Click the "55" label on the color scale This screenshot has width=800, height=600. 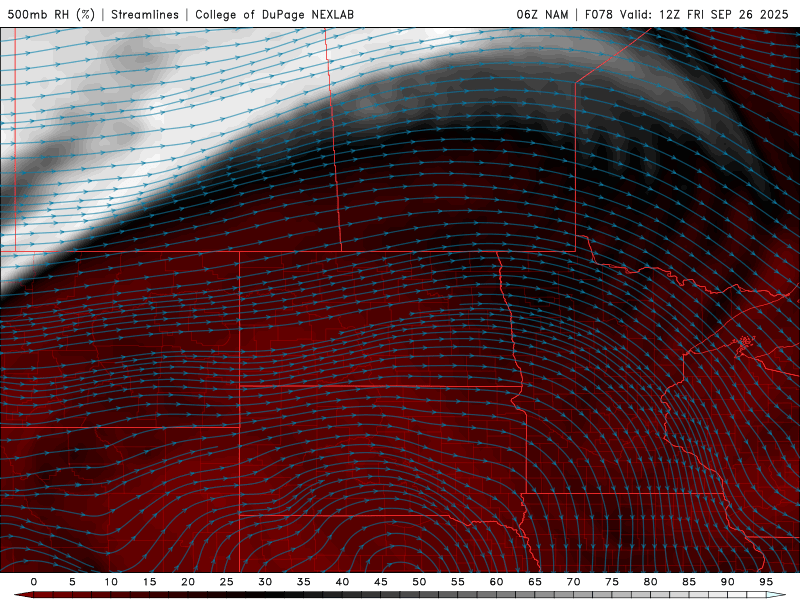point(458,582)
